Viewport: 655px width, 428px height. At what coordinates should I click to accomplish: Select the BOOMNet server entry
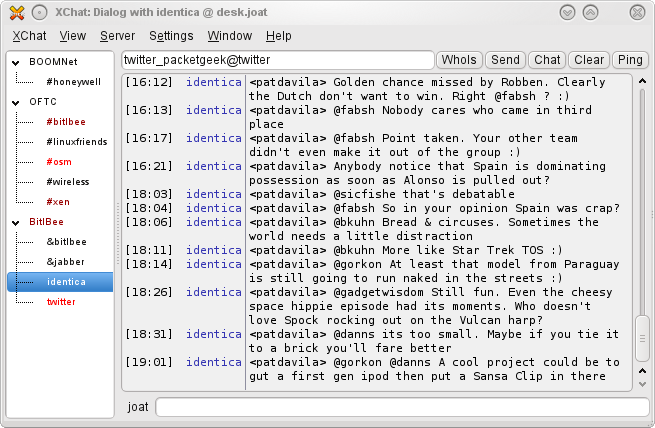[x=53, y=62]
